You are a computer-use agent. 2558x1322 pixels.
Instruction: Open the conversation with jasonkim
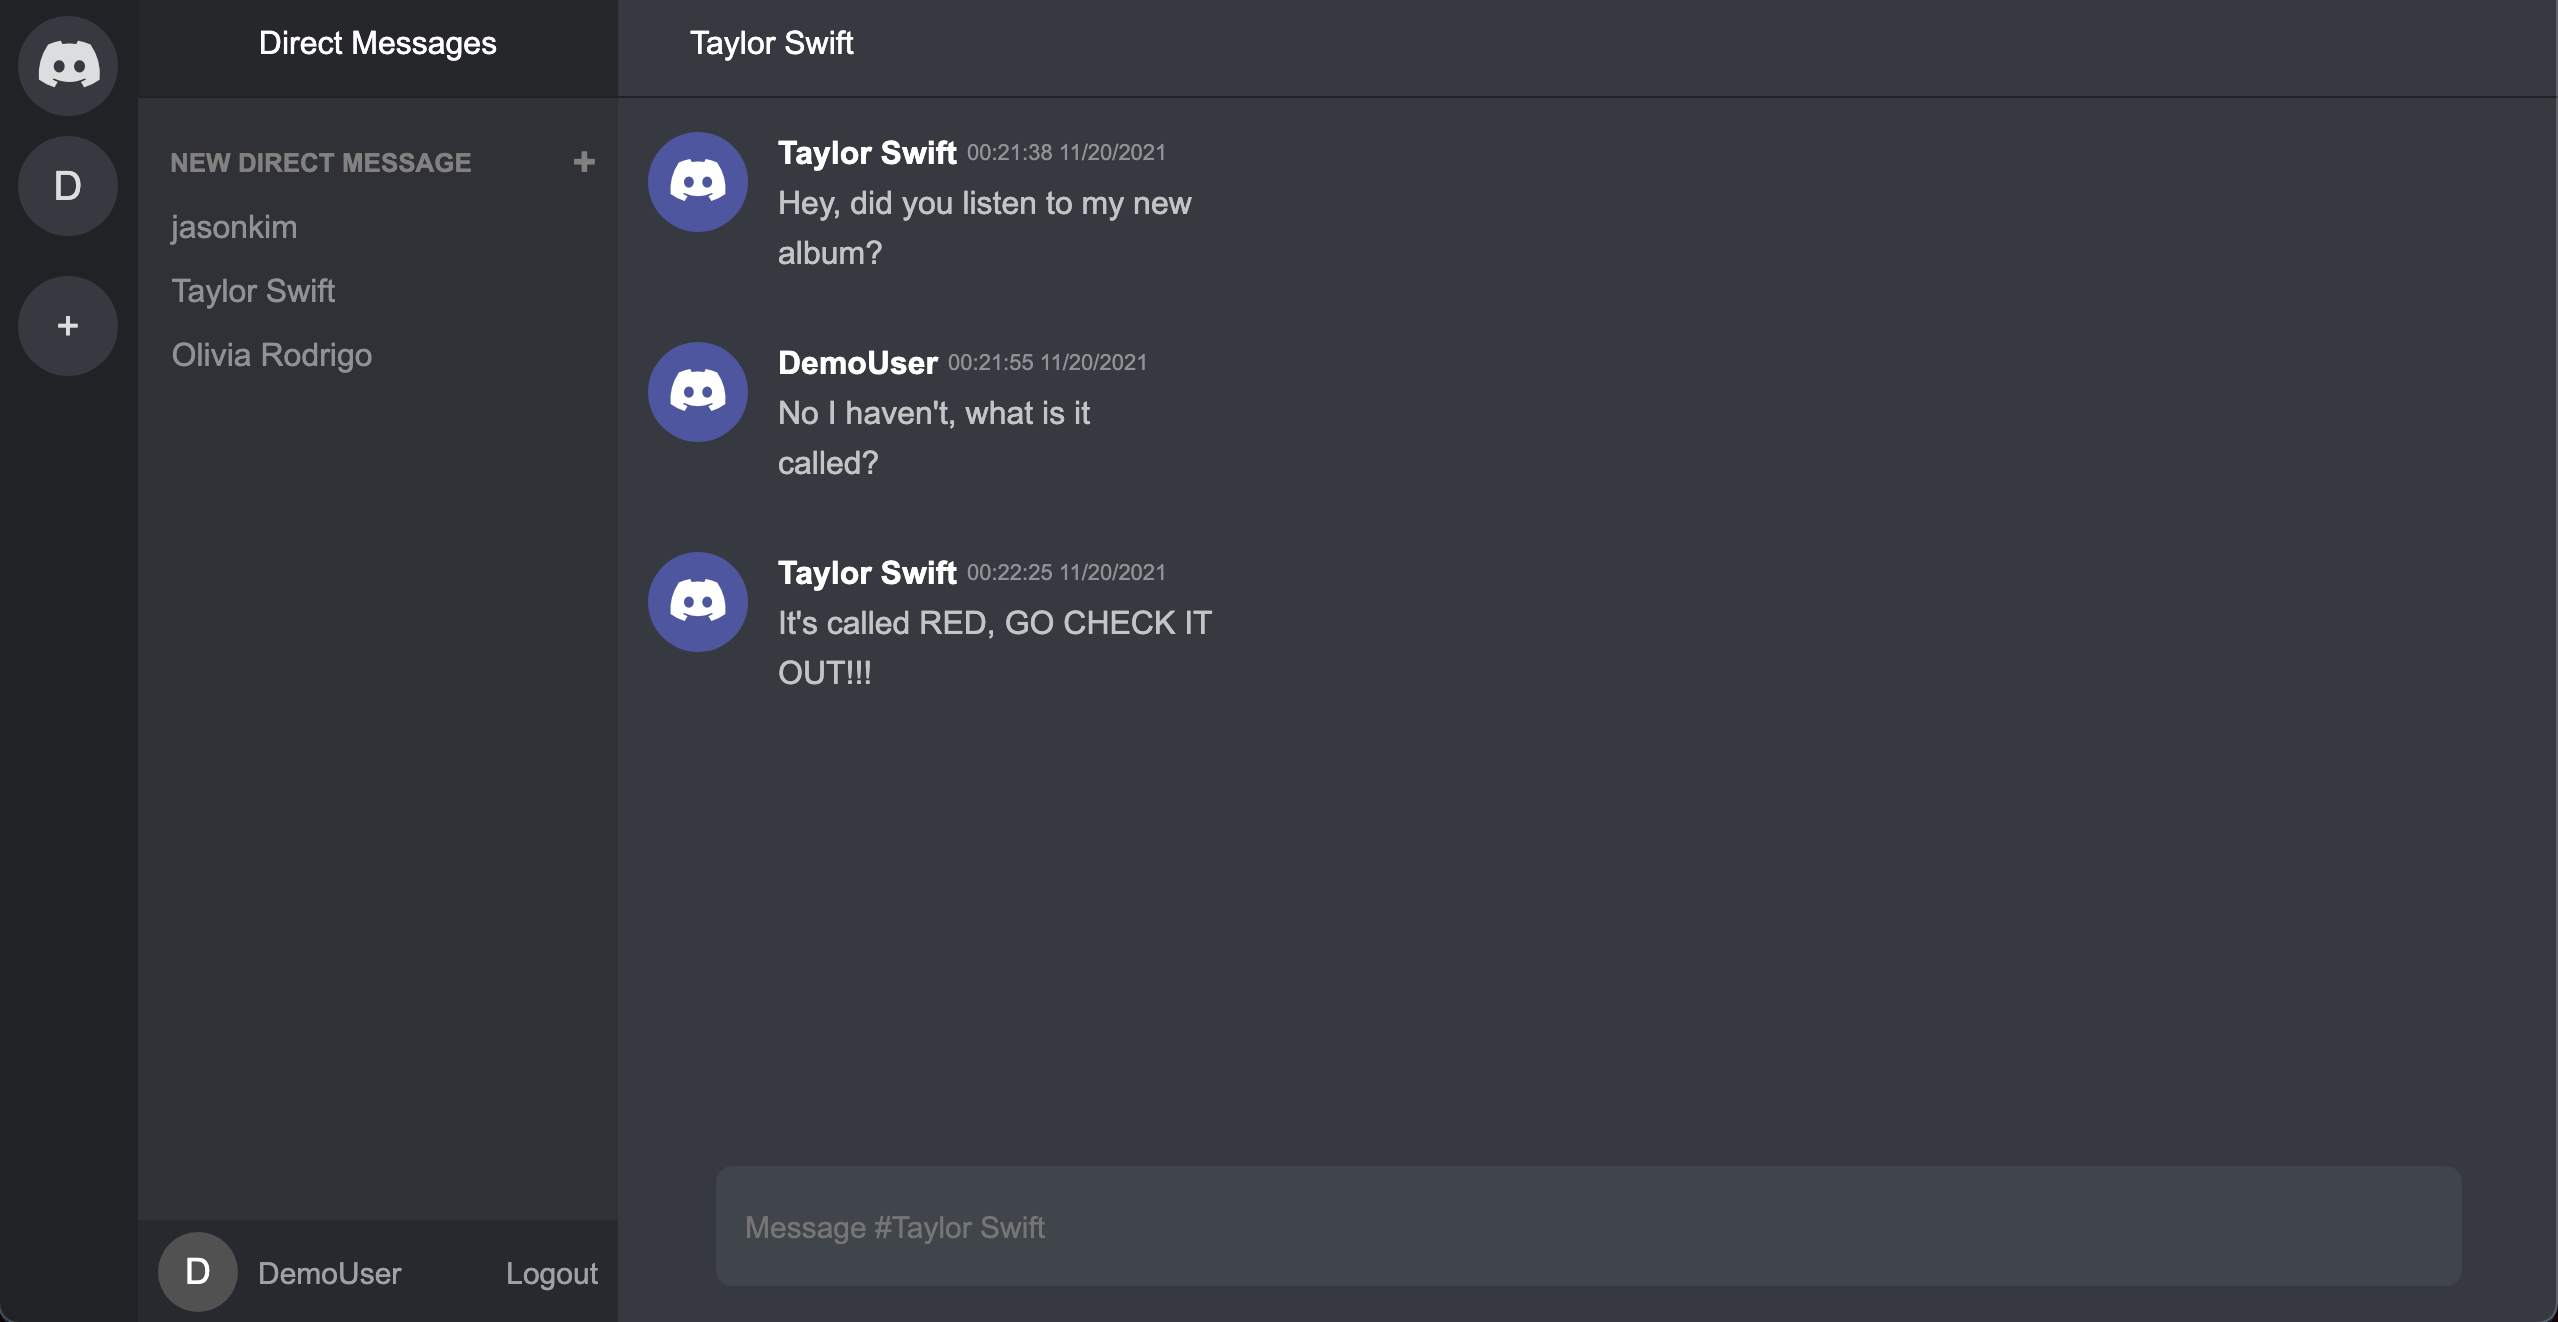coord(233,226)
